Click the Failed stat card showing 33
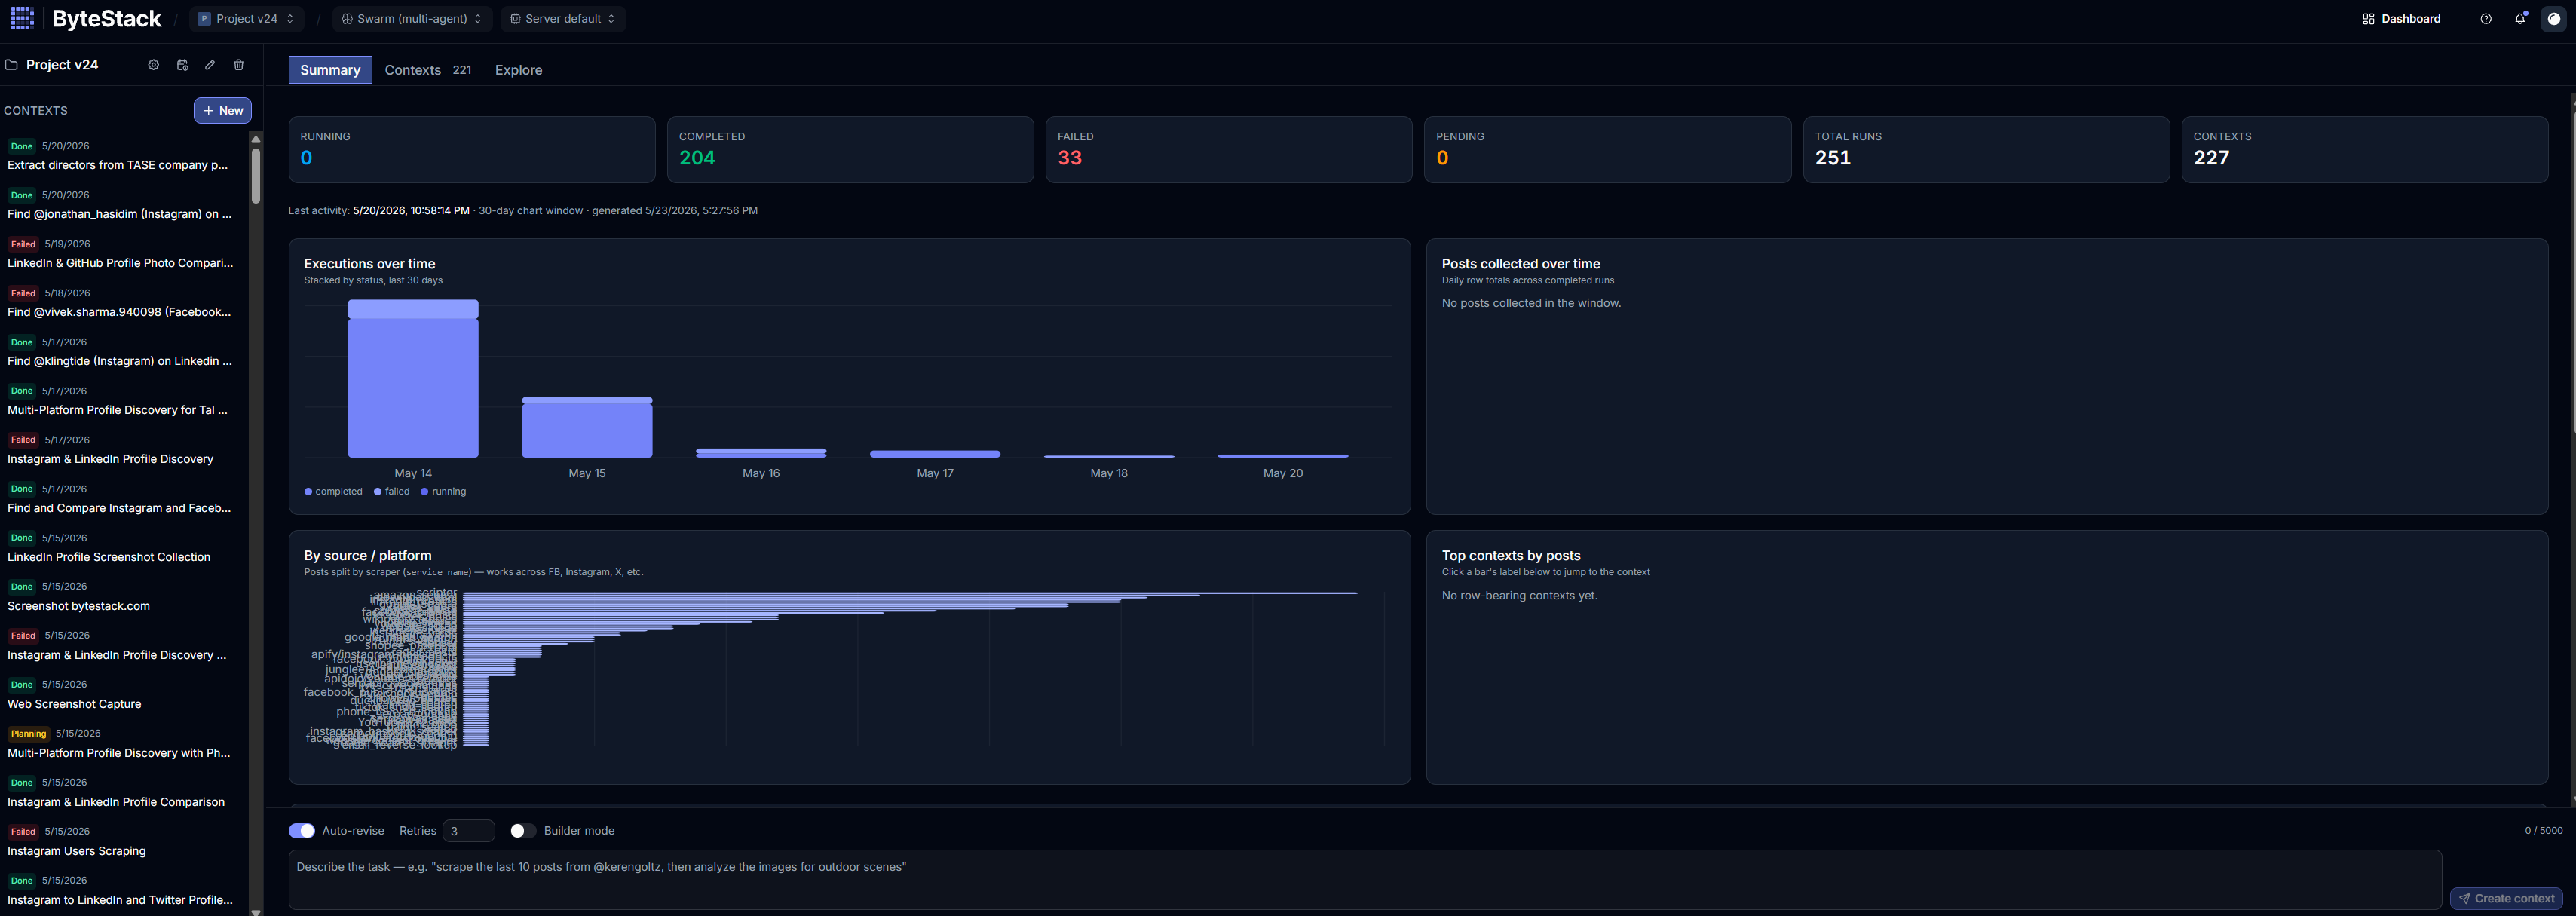Viewport: 2576px width, 916px height. click(x=1229, y=150)
